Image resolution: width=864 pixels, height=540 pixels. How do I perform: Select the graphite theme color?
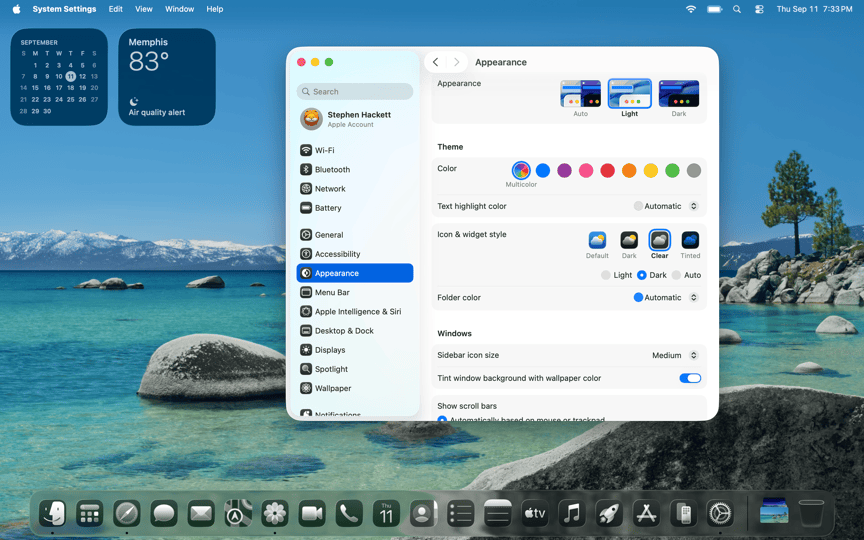pos(694,170)
